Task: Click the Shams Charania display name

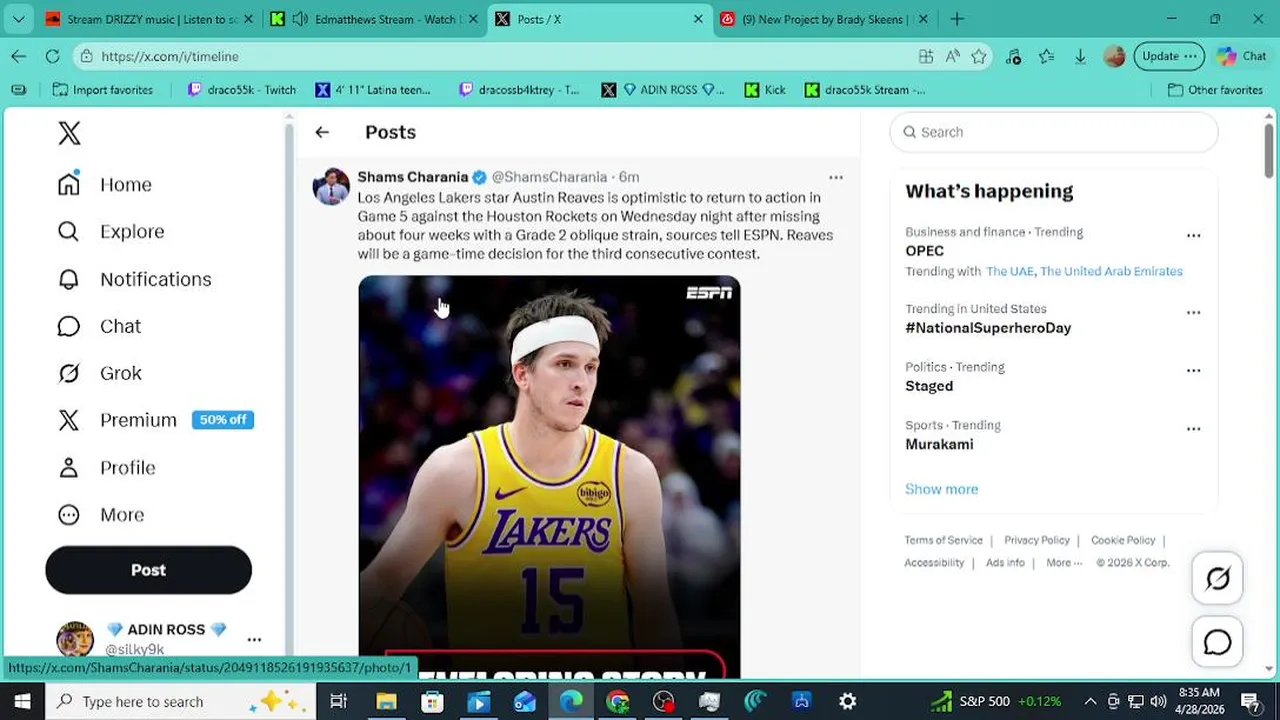Action: pyautogui.click(x=413, y=177)
